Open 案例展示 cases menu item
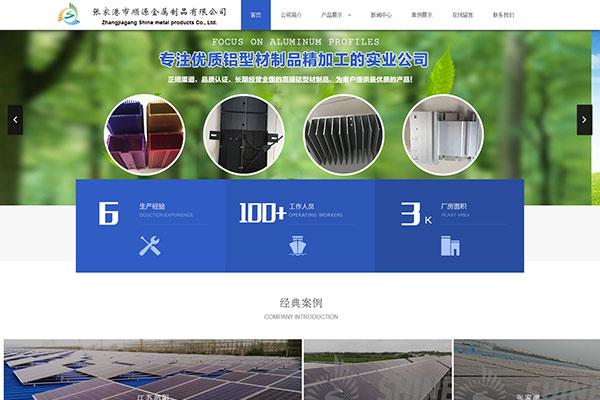This screenshot has height=400, width=600. coord(422,15)
